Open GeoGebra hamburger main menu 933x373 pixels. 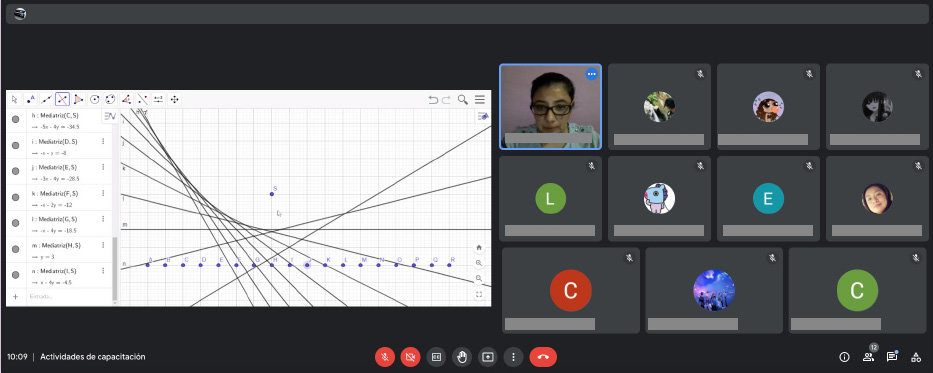pyautogui.click(x=480, y=99)
